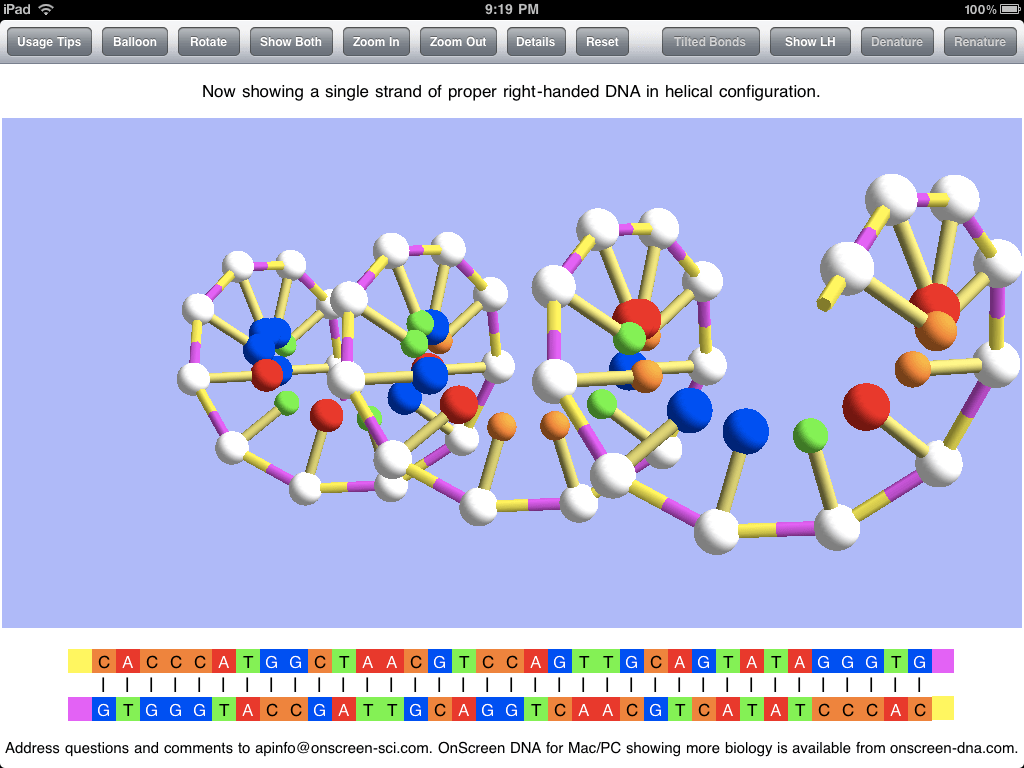Screen dimensions: 1024x768
Task: Zoom Out from the DNA helix
Action: click(x=458, y=42)
